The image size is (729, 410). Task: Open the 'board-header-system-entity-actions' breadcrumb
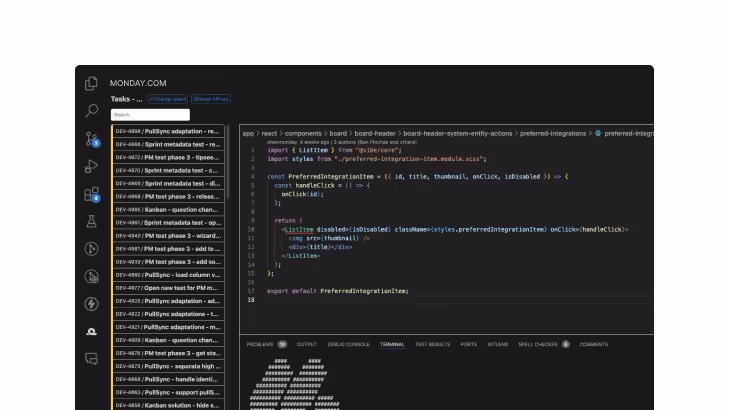pos(457,133)
